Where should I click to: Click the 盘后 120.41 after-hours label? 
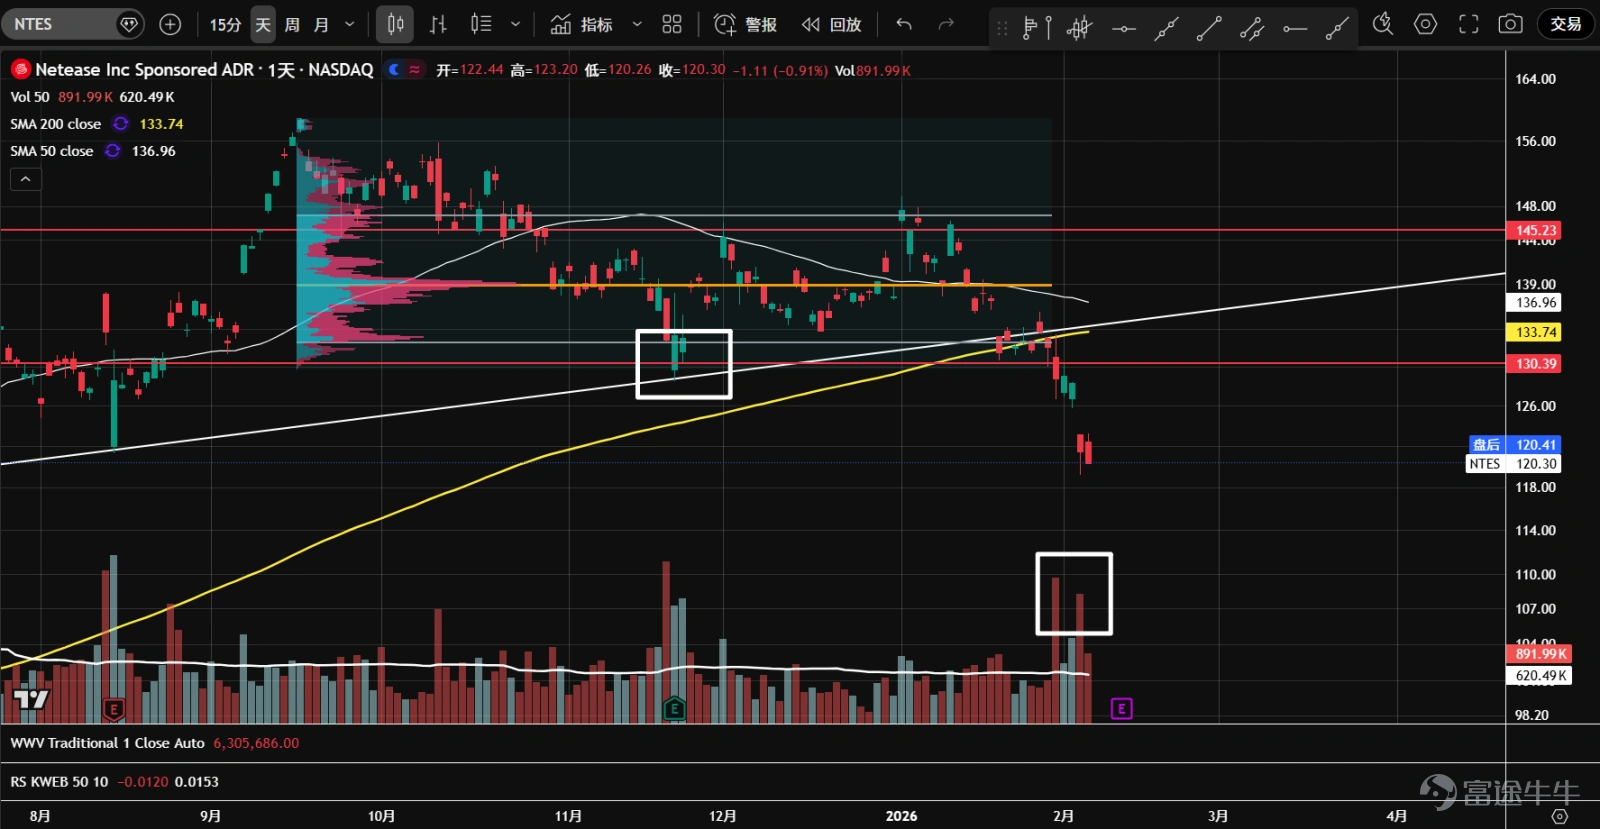1514,445
